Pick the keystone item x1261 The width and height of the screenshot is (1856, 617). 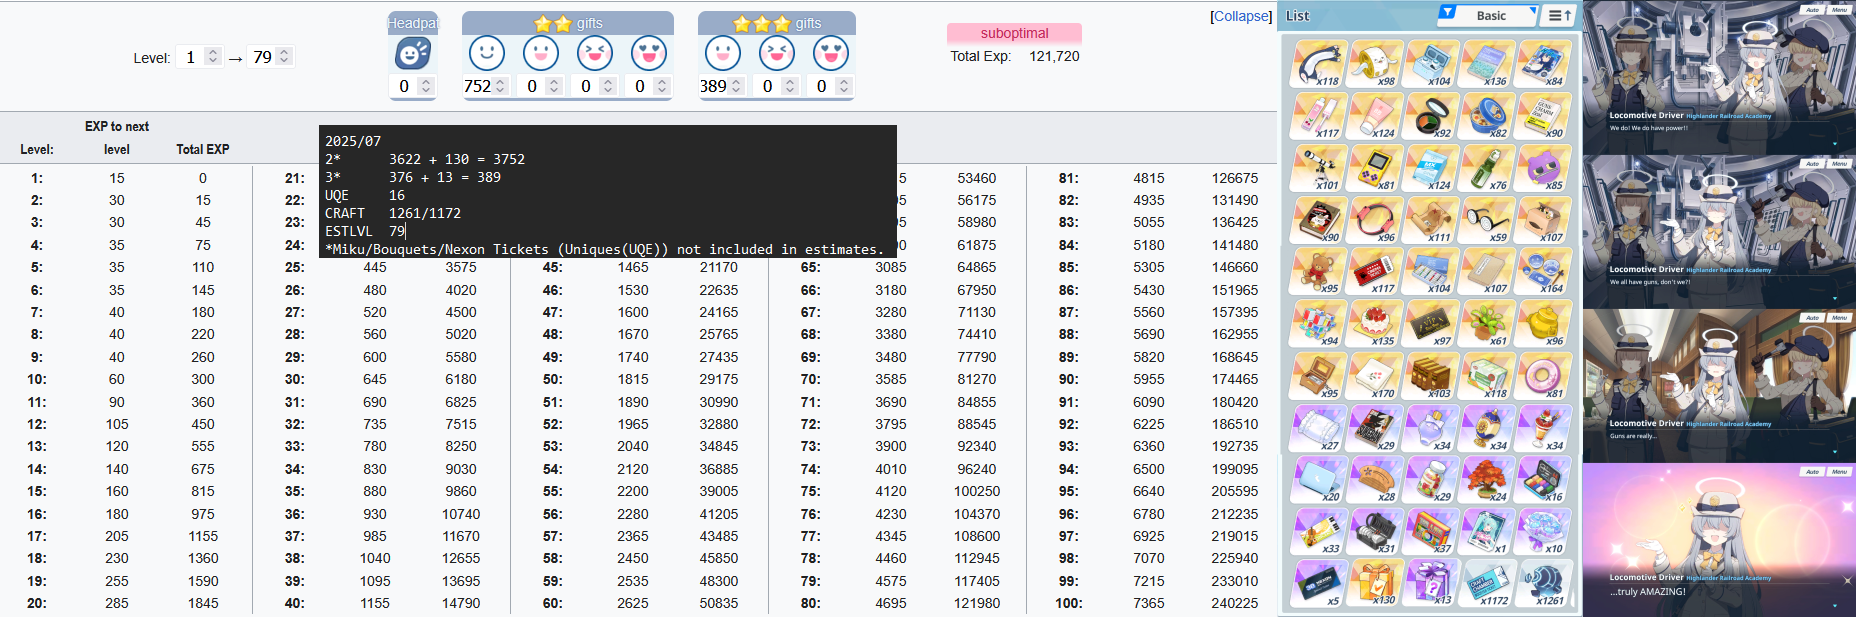pos(1543,583)
